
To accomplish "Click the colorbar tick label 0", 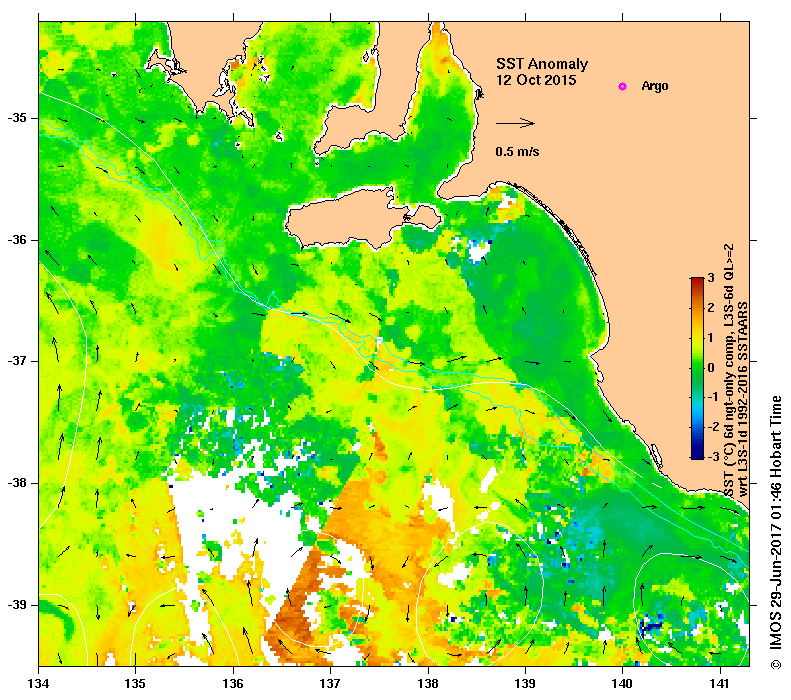I will point(711,368).
